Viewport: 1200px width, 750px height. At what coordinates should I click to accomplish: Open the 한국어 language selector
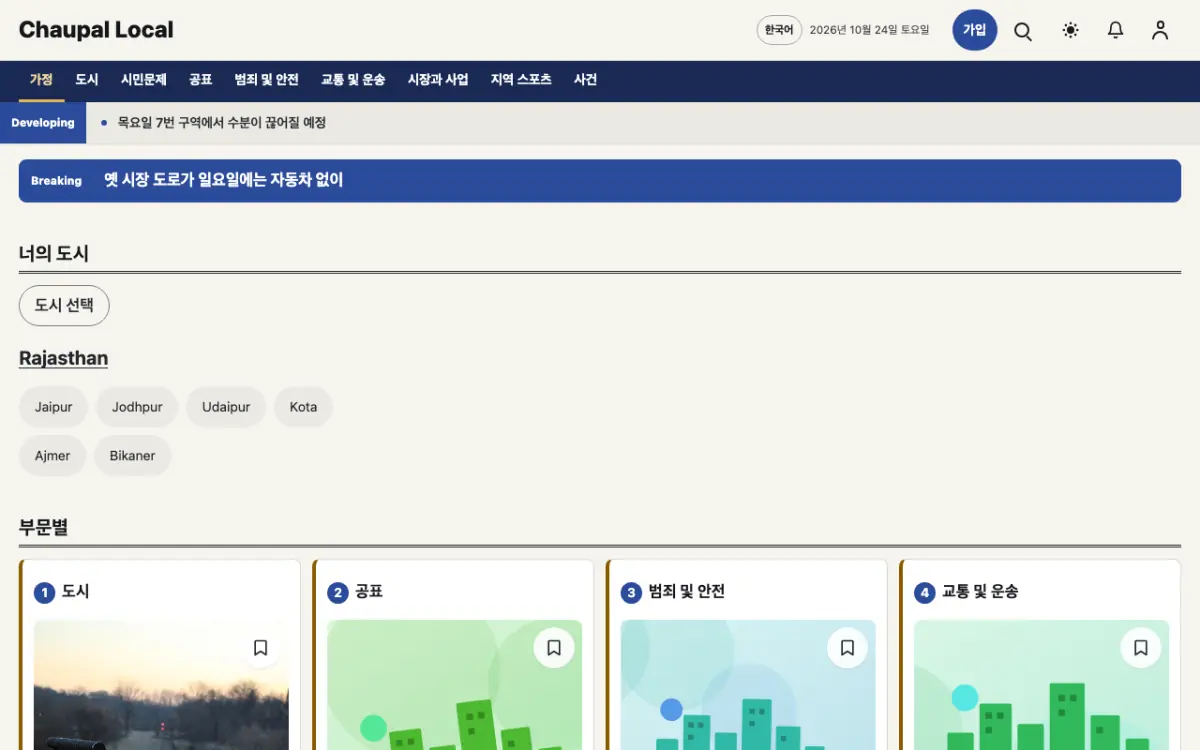[779, 30]
